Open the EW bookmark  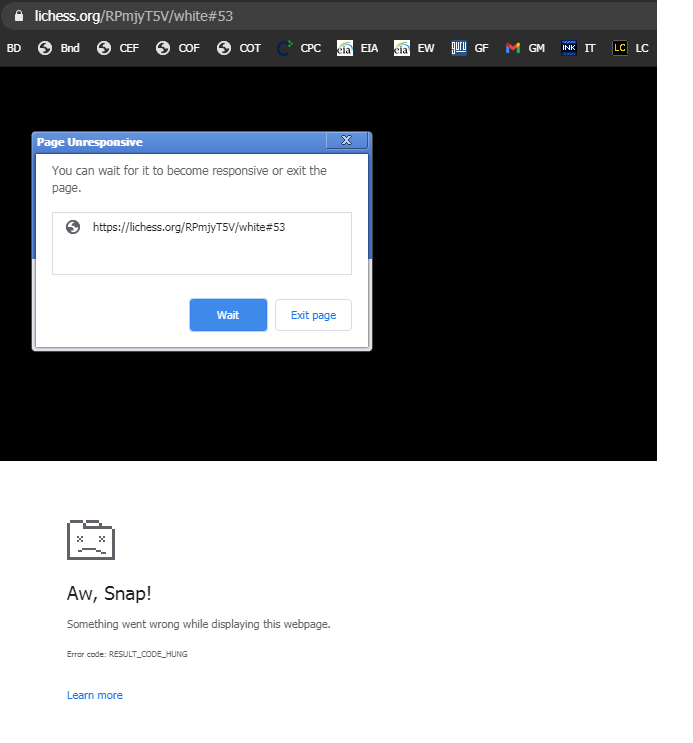click(x=414, y=48)
